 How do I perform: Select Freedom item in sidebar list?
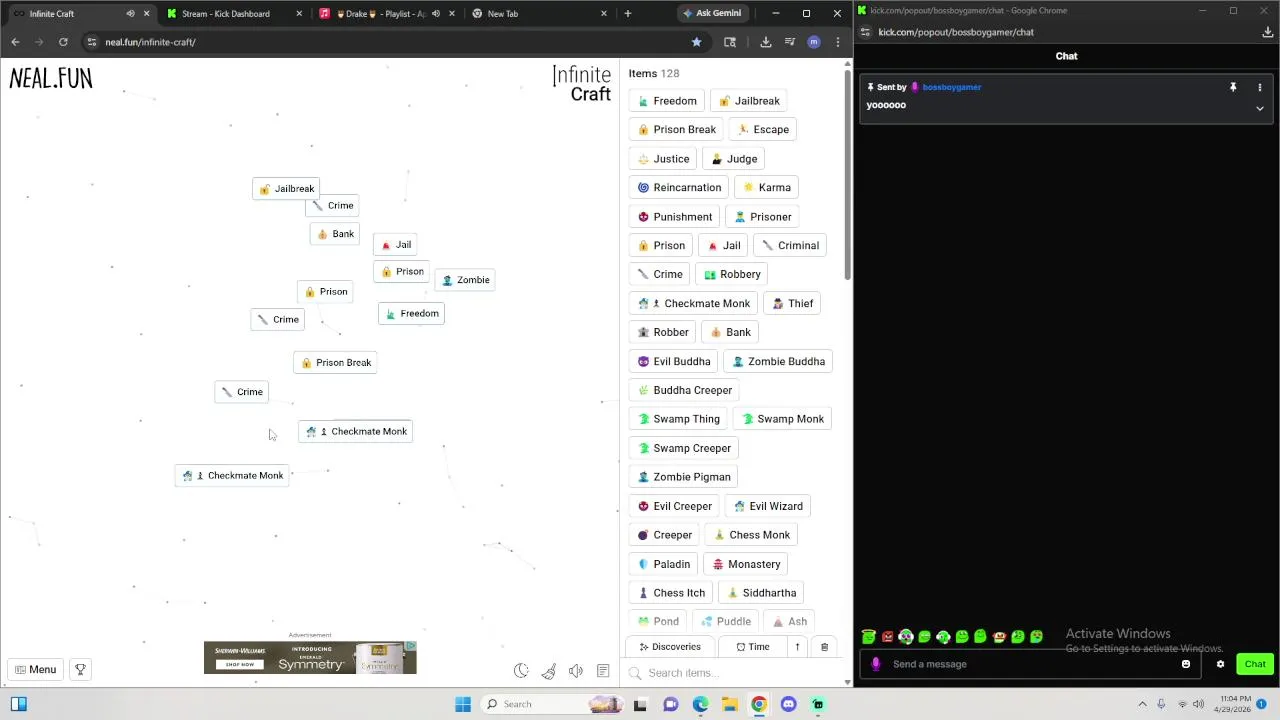(667, 101)
